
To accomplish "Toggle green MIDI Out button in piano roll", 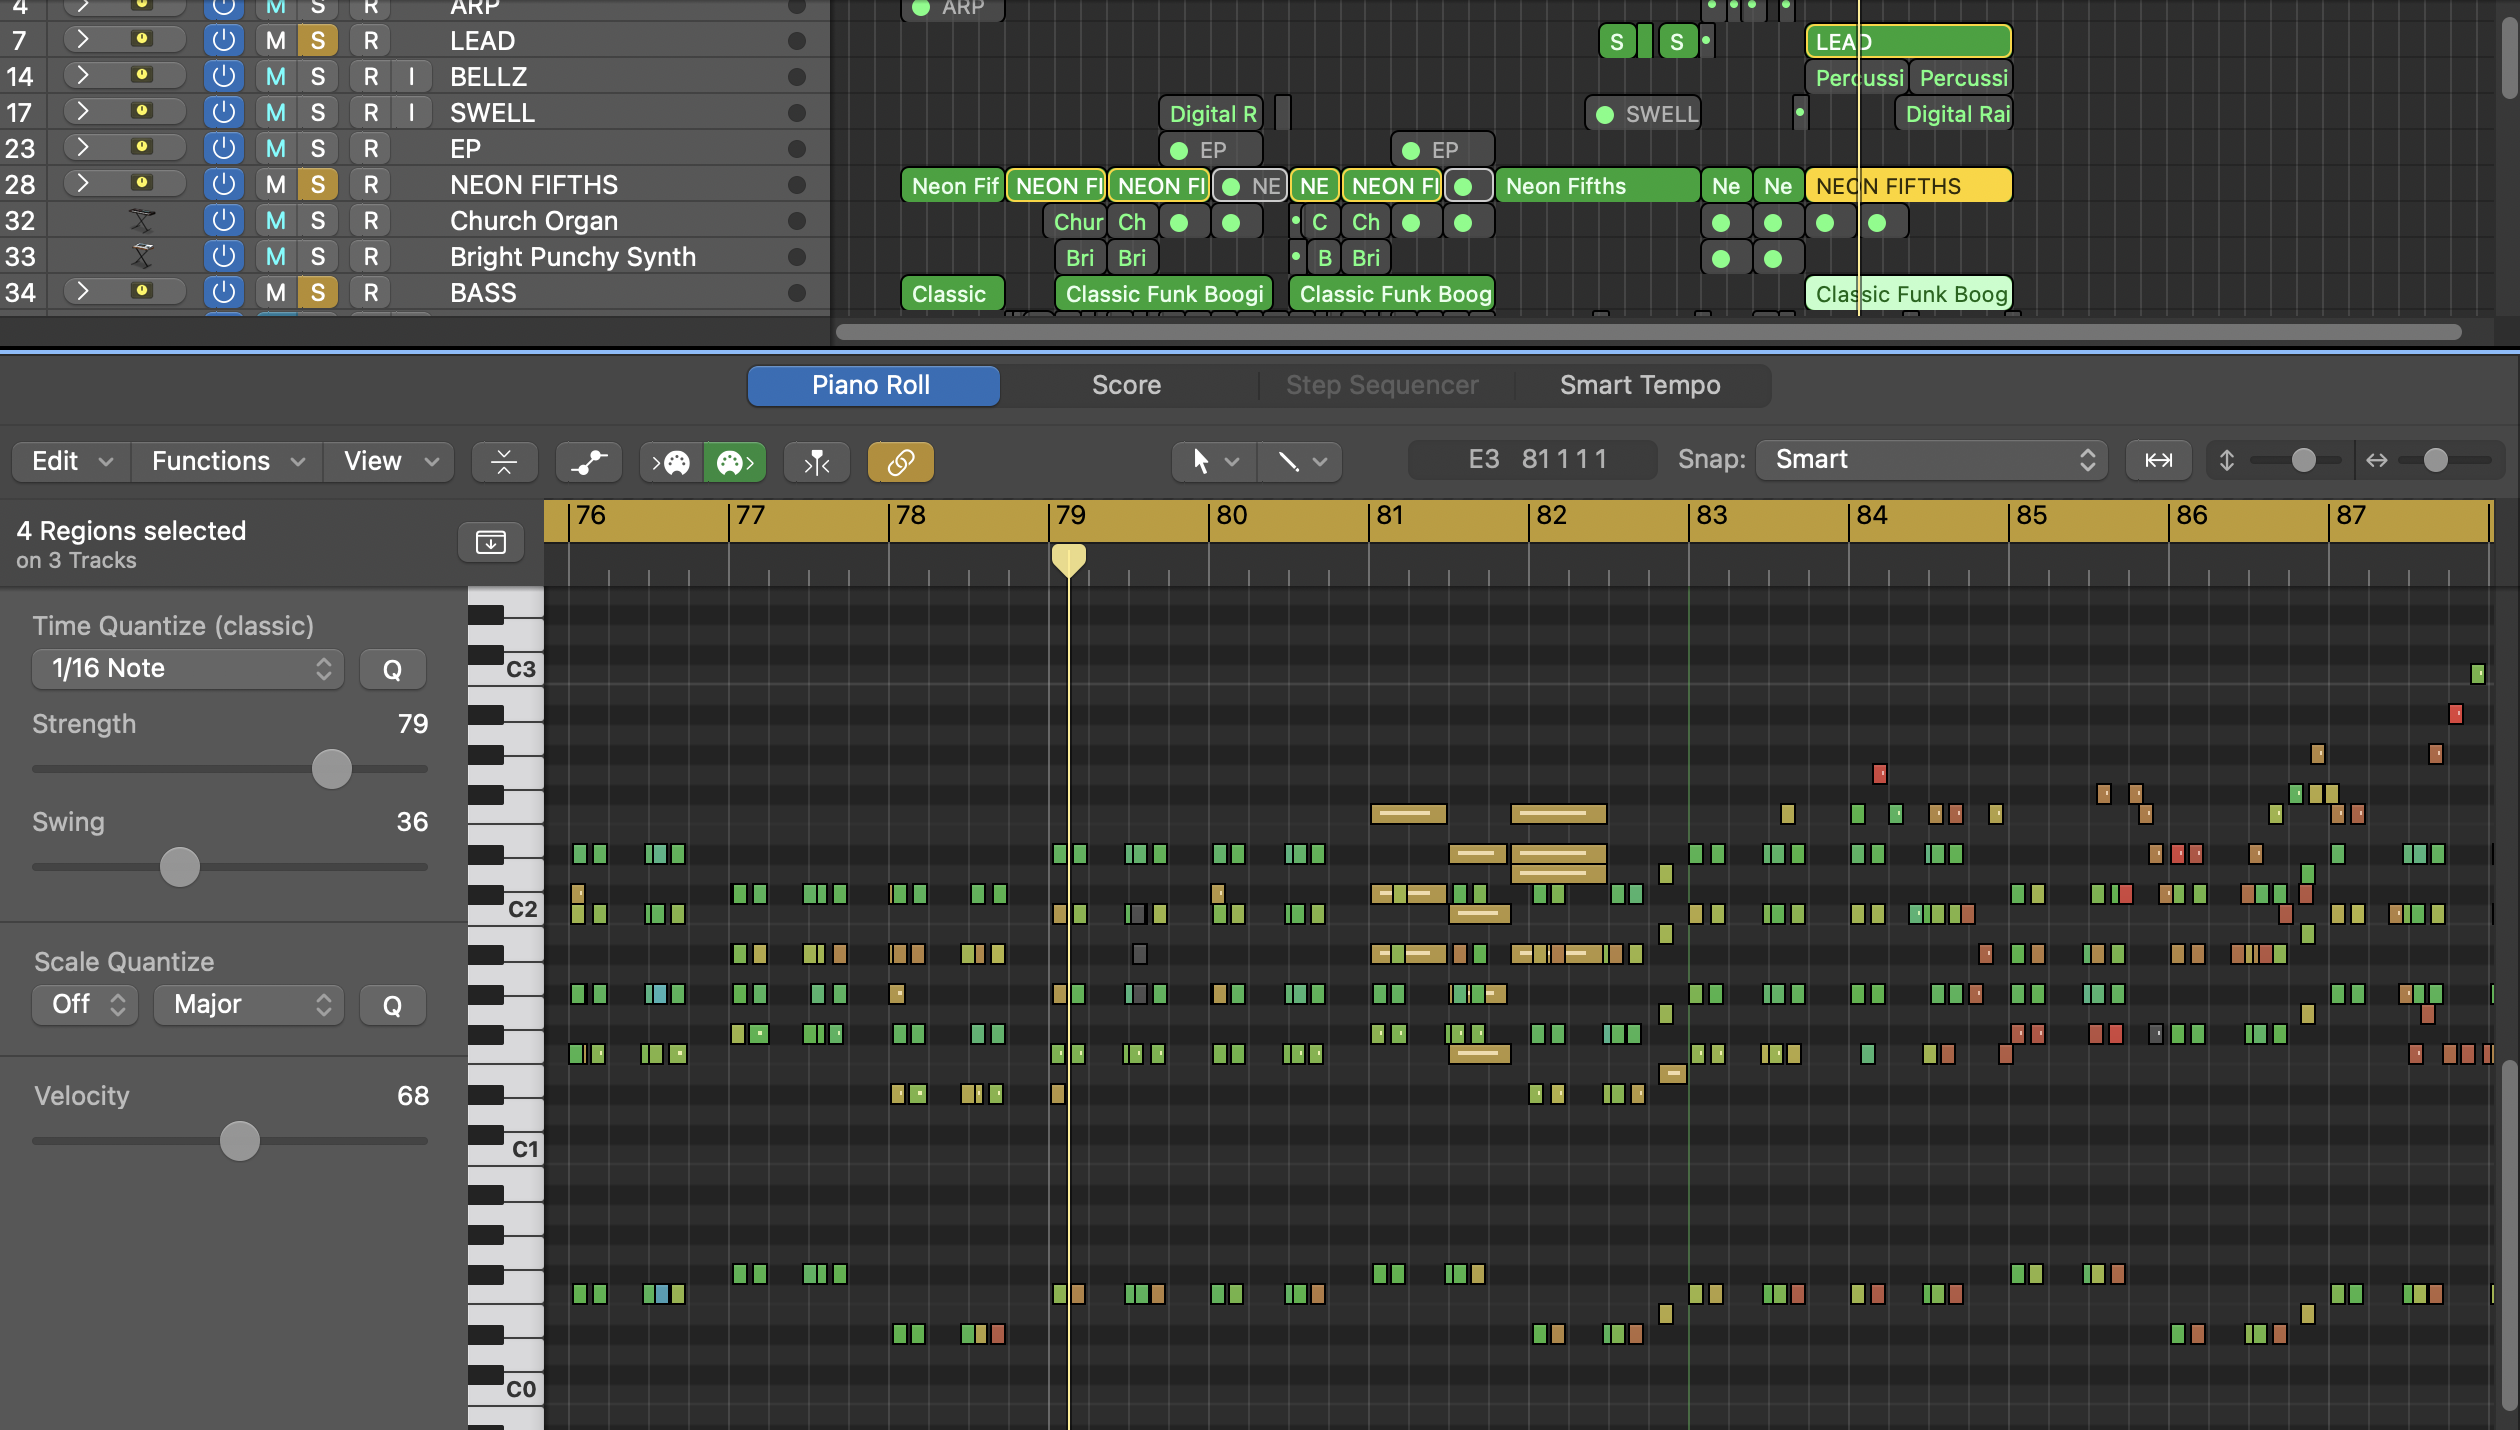I will (x=736, y=461).
